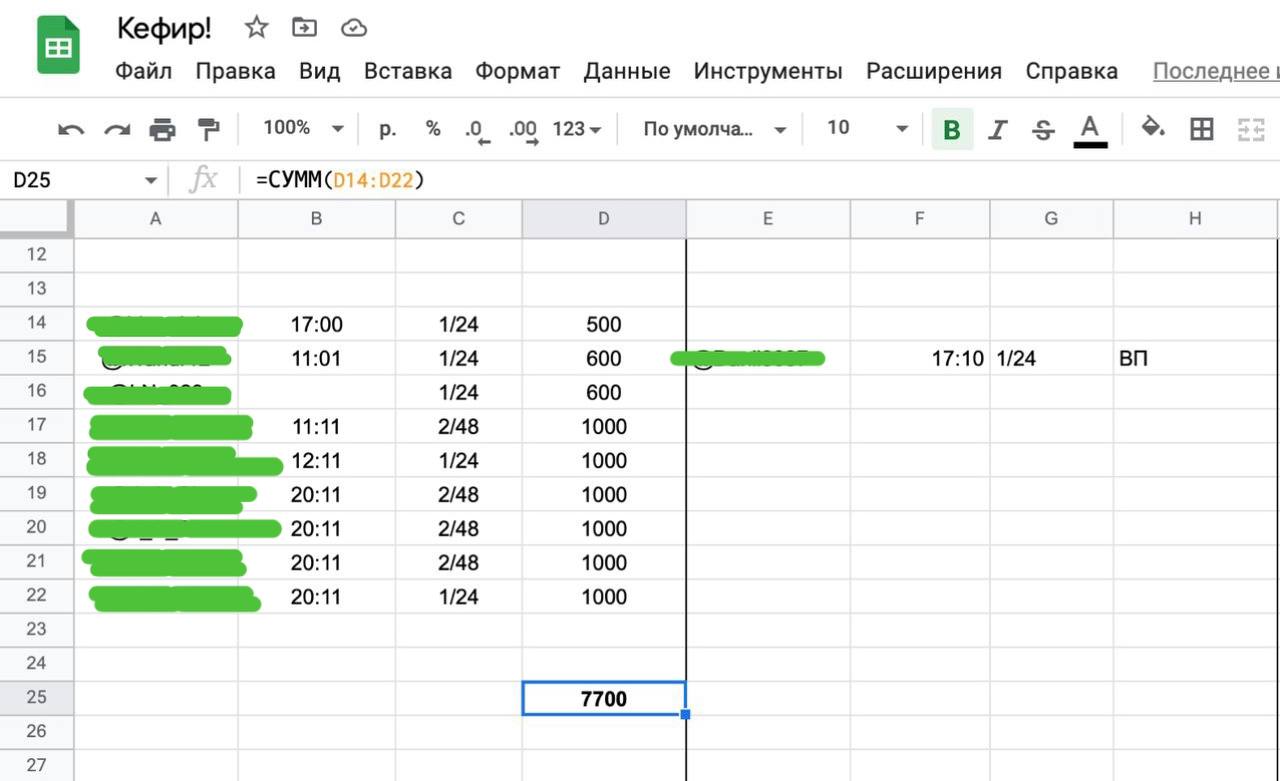
Task: Select column A header
Action: (156, 219)
